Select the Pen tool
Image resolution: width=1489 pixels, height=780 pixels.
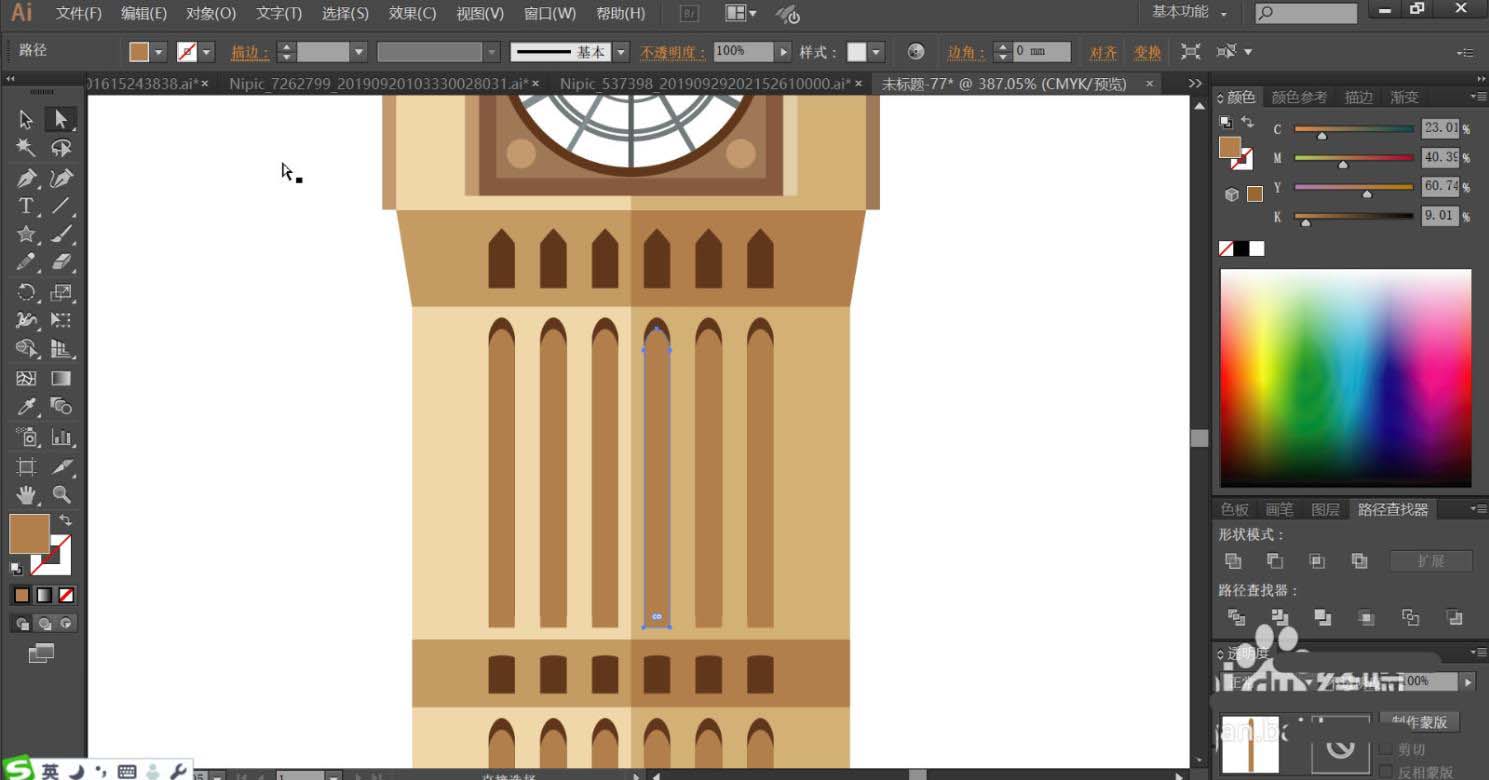[26, 178]
